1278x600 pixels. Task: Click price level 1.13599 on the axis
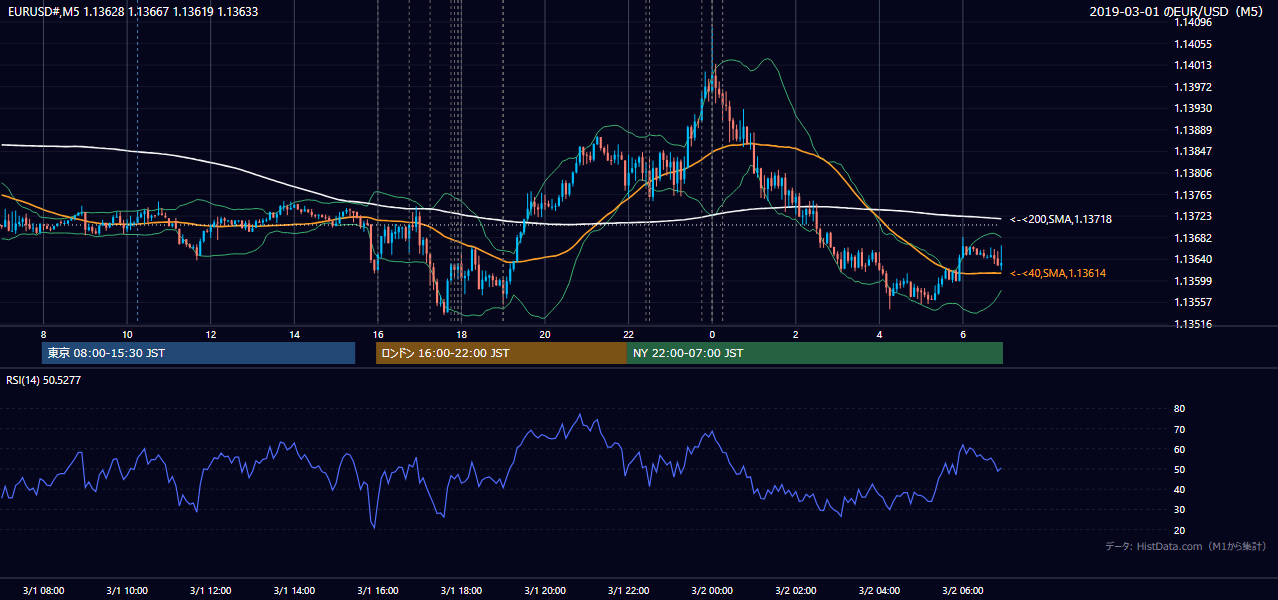1193,281
